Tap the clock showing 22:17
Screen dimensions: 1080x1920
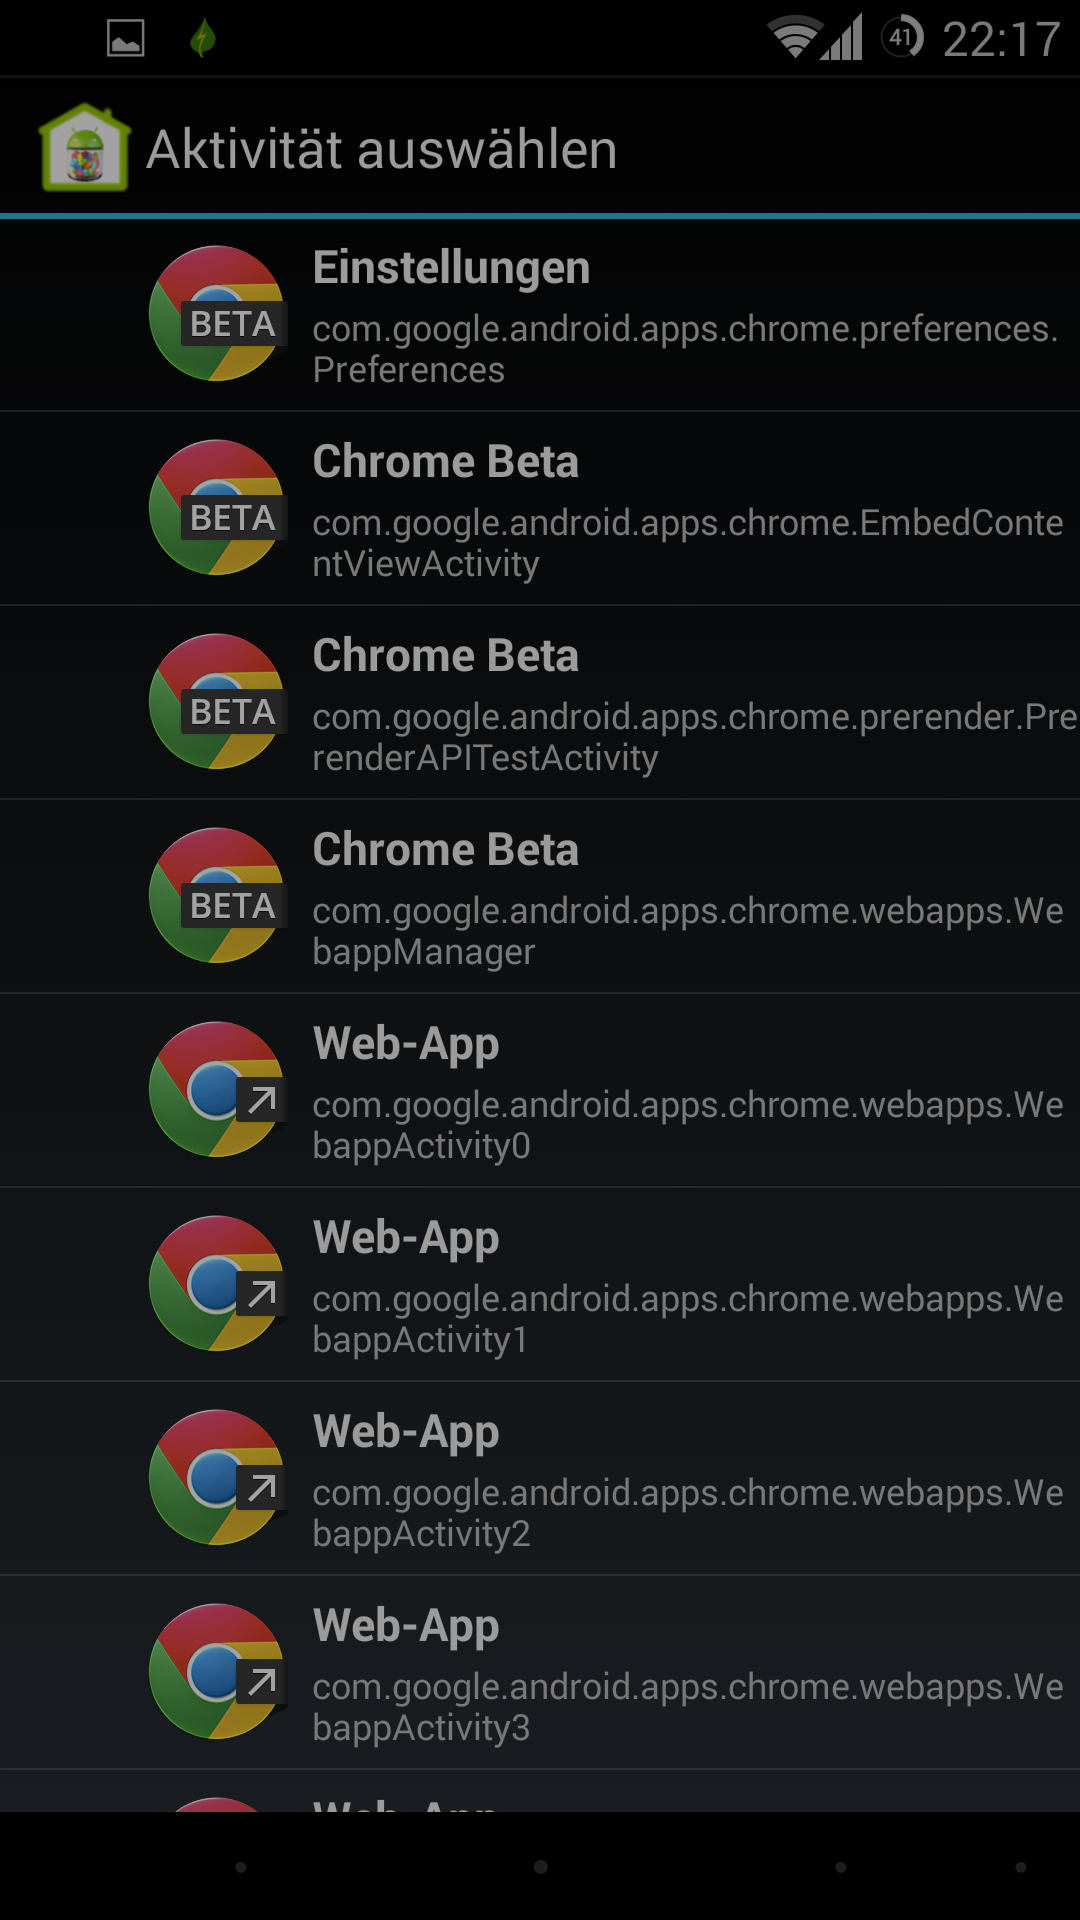[x=1001, y=40]
